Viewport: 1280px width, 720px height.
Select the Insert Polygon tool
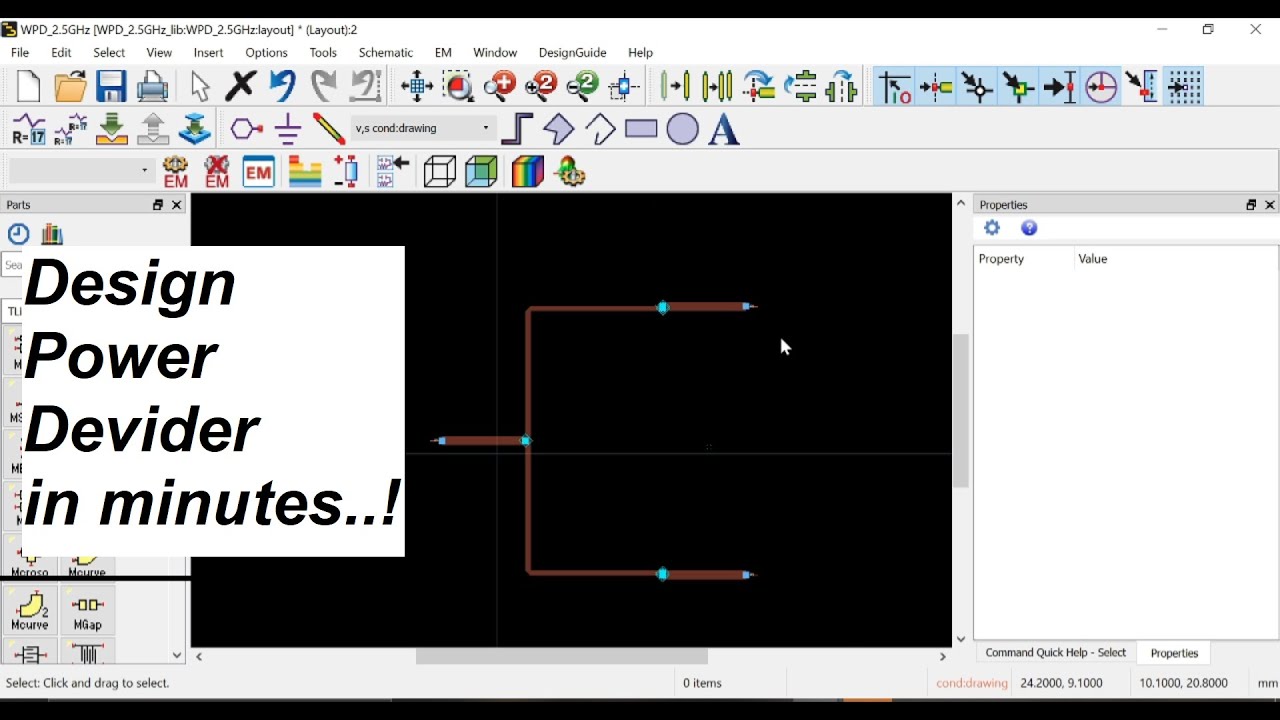point(558,129)
